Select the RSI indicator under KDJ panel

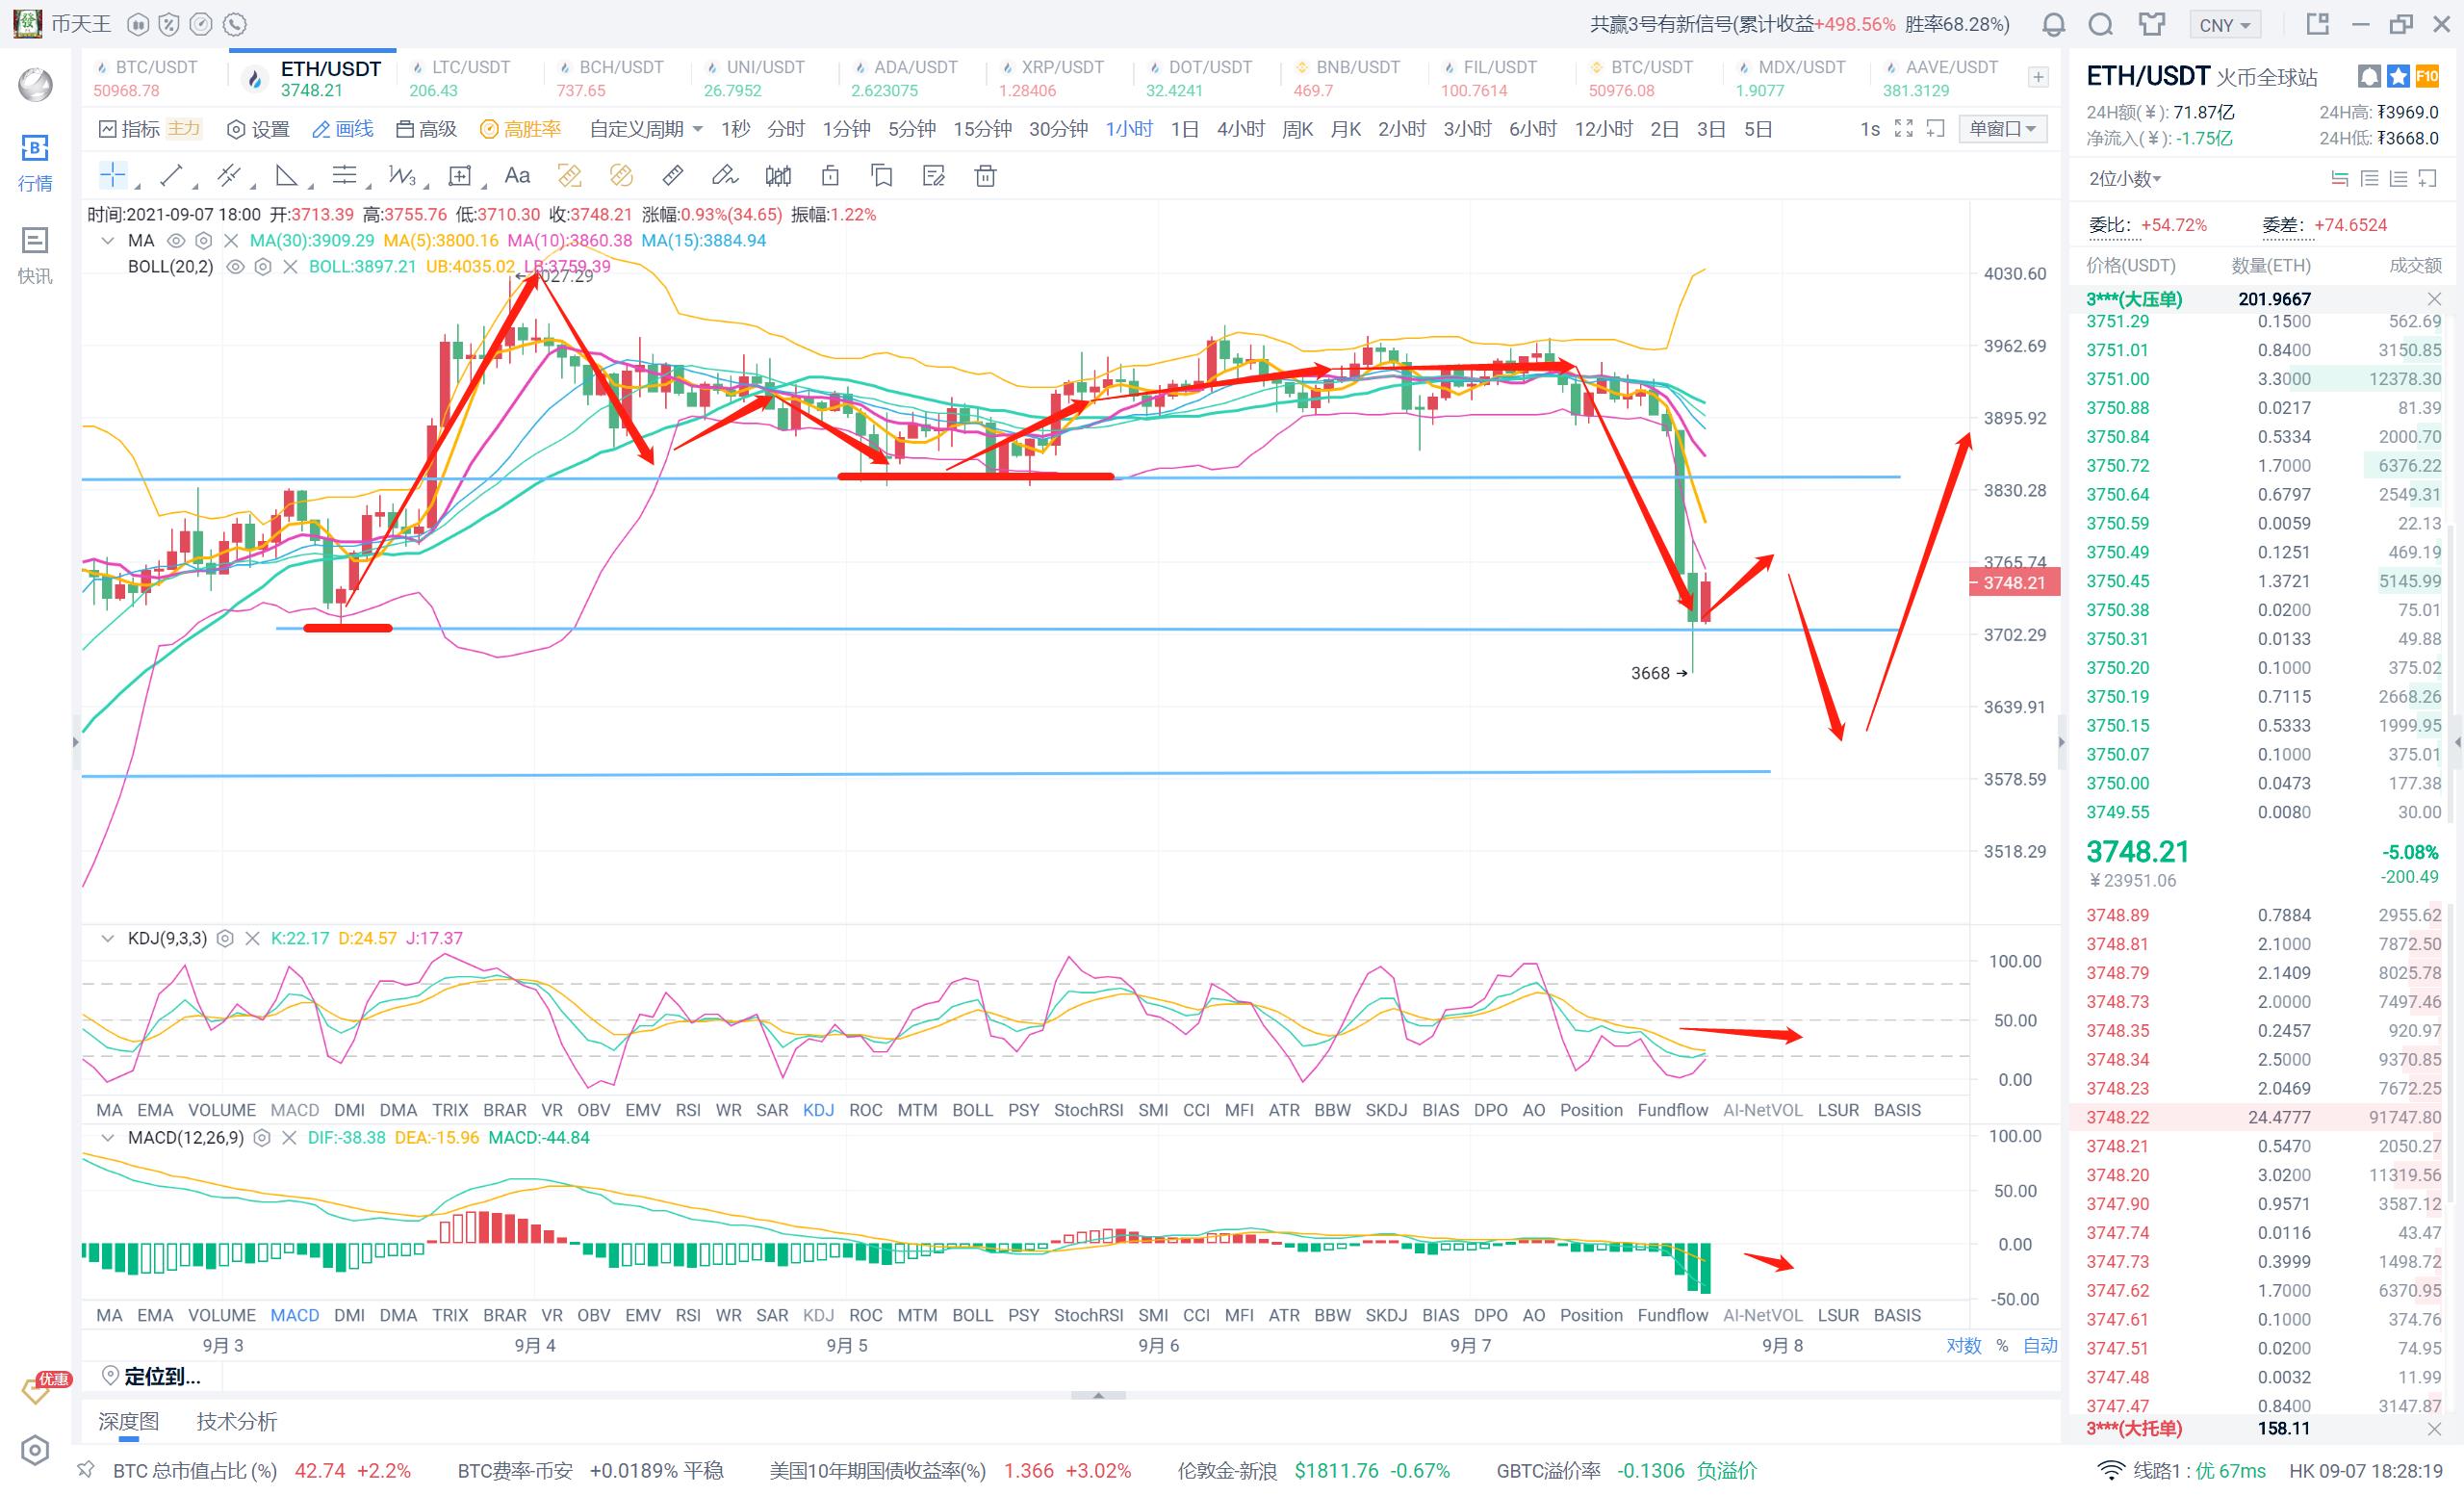[688, 1110]
